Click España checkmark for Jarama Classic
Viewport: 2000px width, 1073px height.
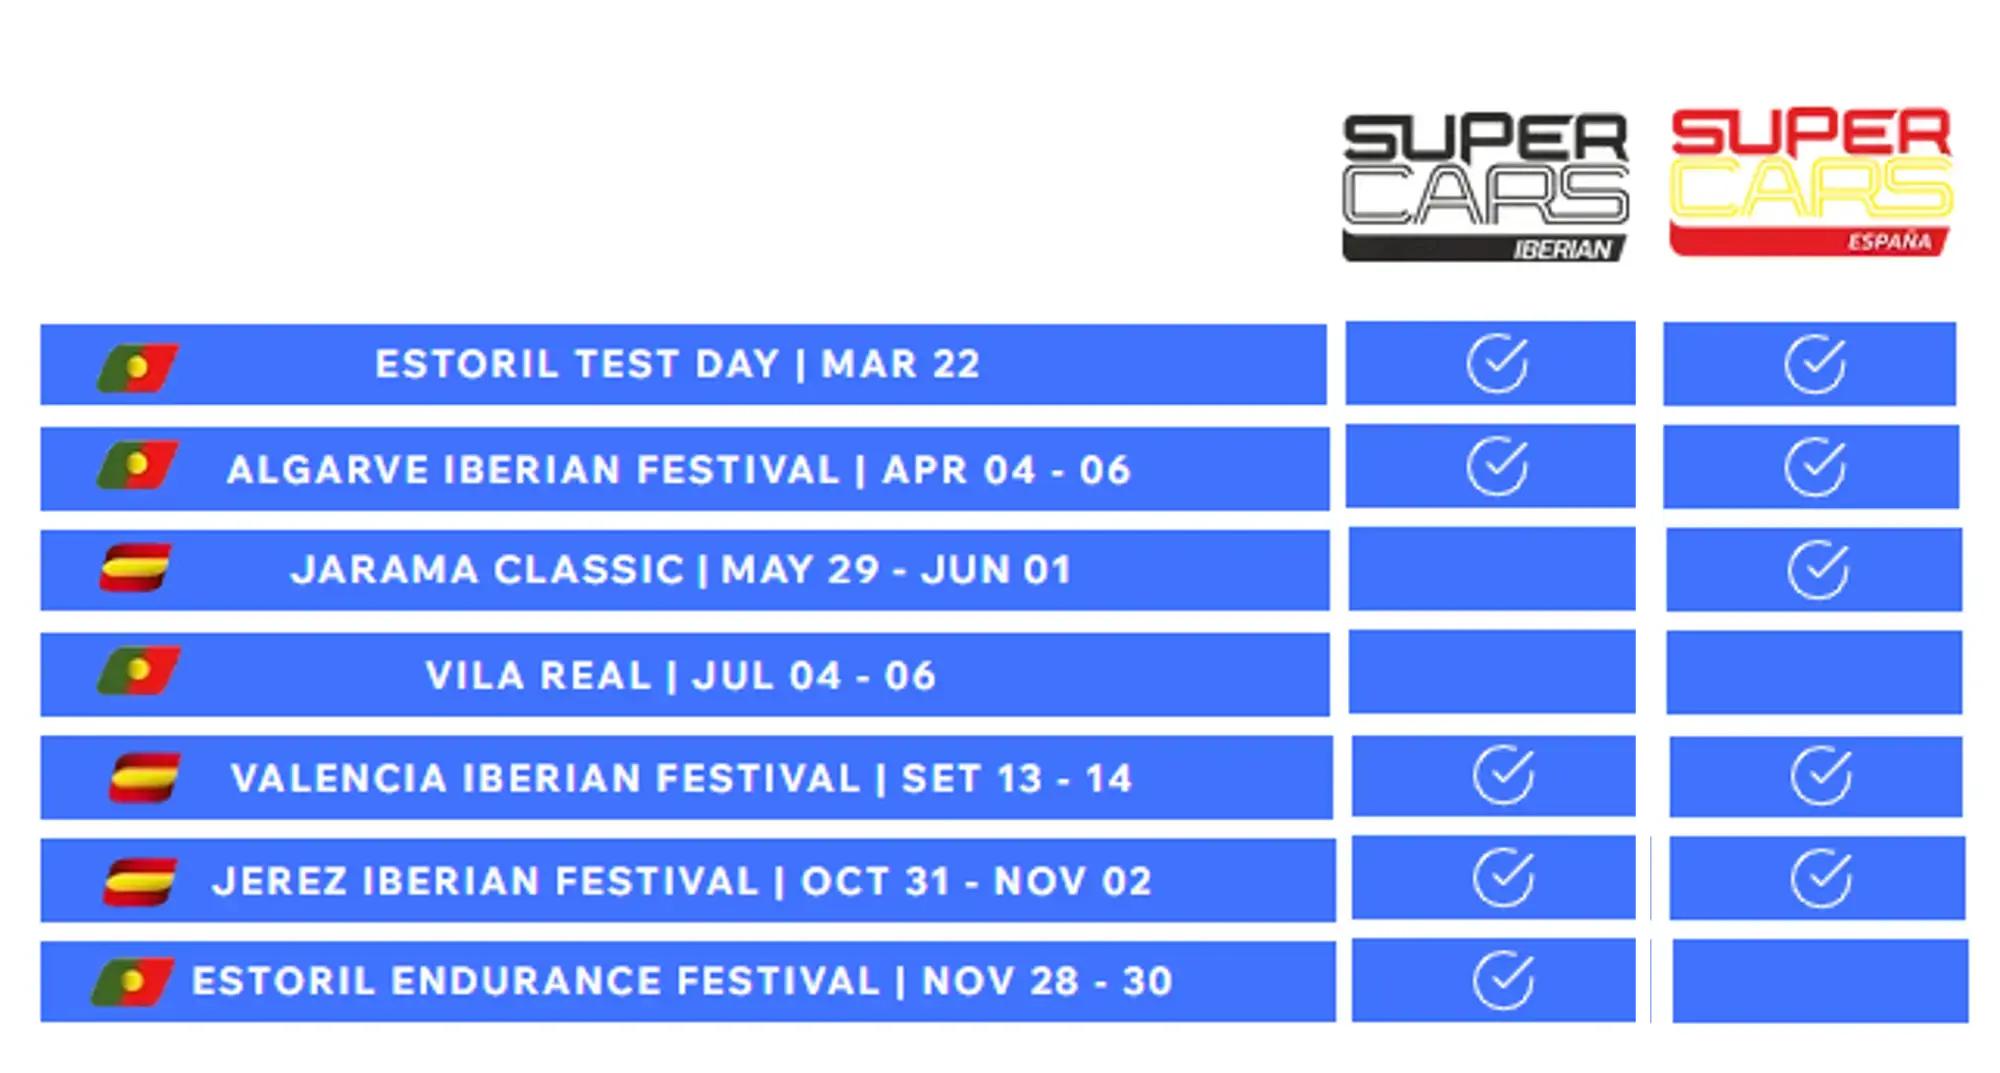[1818, 570]
